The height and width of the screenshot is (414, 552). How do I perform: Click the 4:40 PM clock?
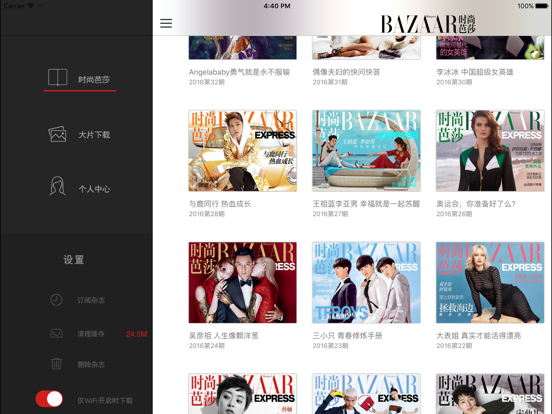(x=277, y=6)
